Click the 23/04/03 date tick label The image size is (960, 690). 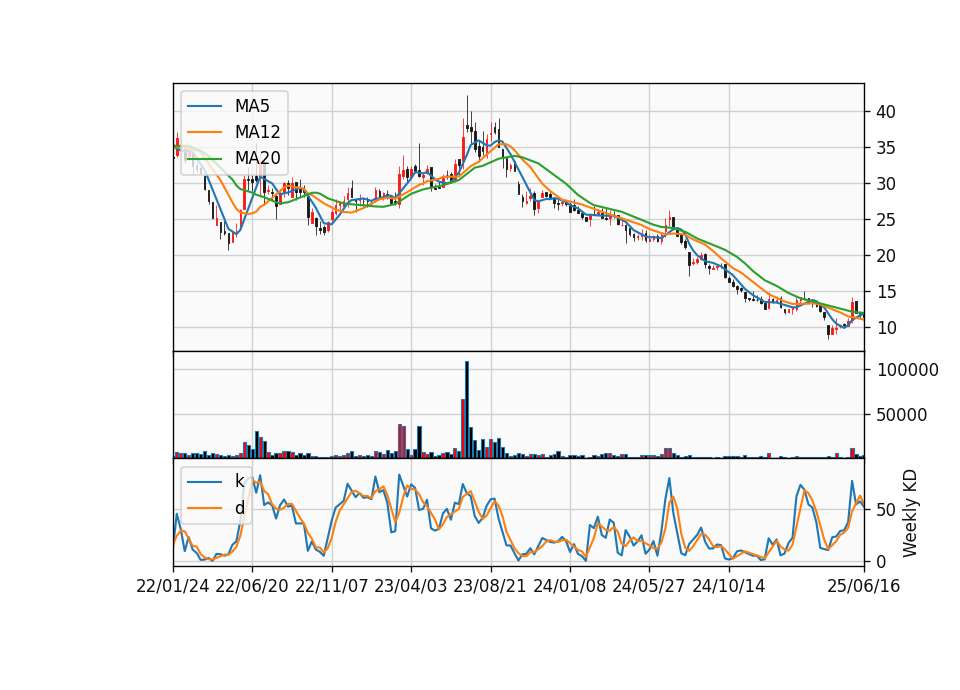pyautogui.click(x=410, y=586)
